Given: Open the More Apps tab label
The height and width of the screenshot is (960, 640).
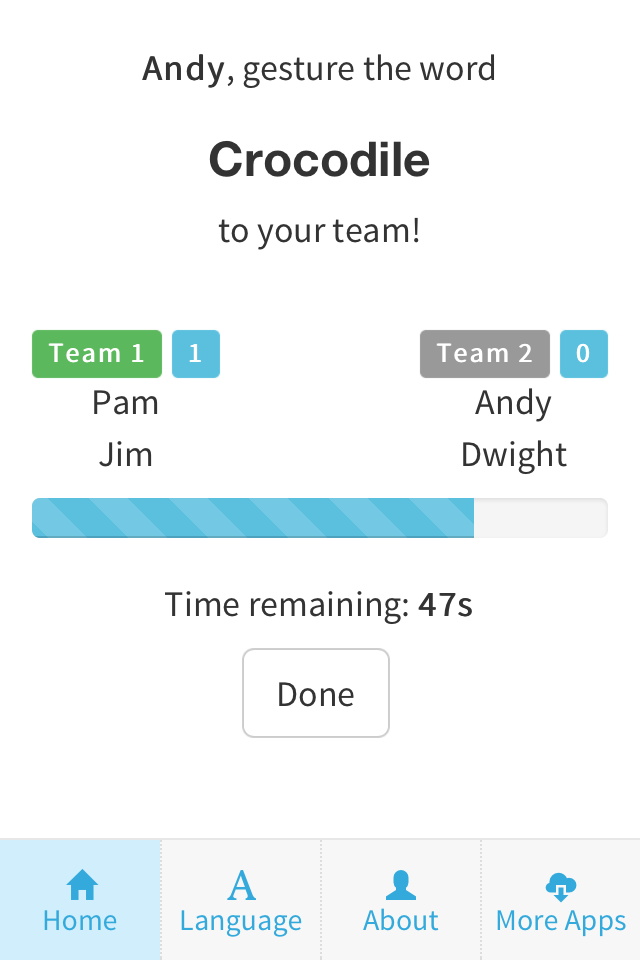Looking at the screenshot, I should [561, 921].
